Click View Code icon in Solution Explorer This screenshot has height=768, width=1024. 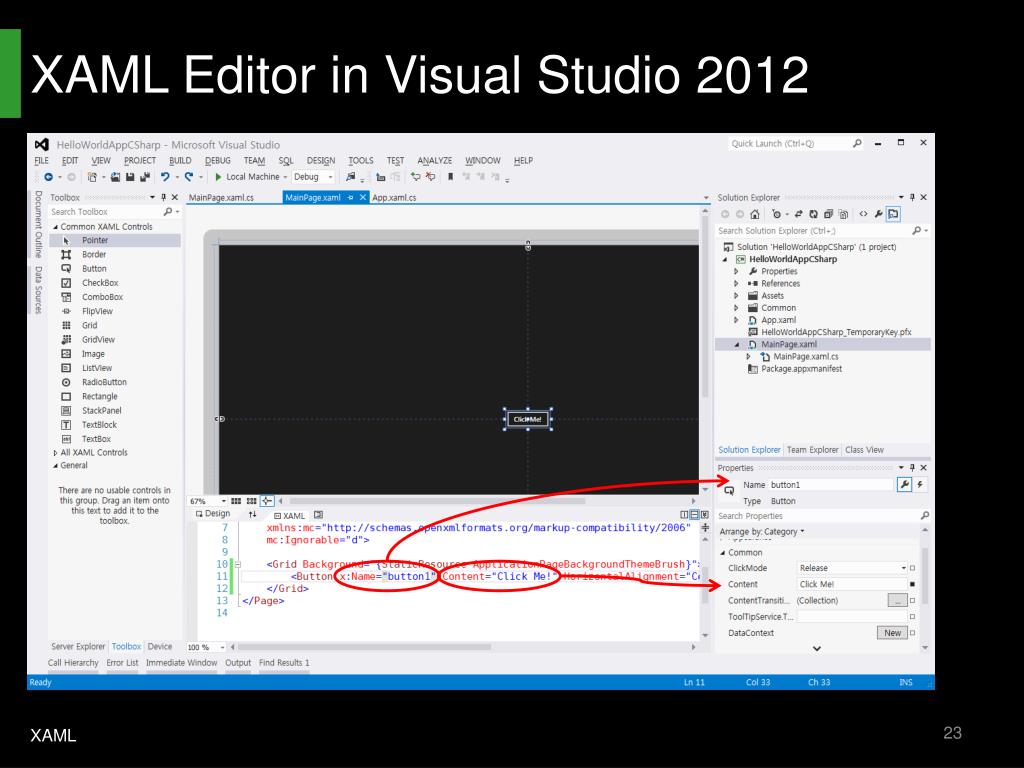[x=863, y=214]
